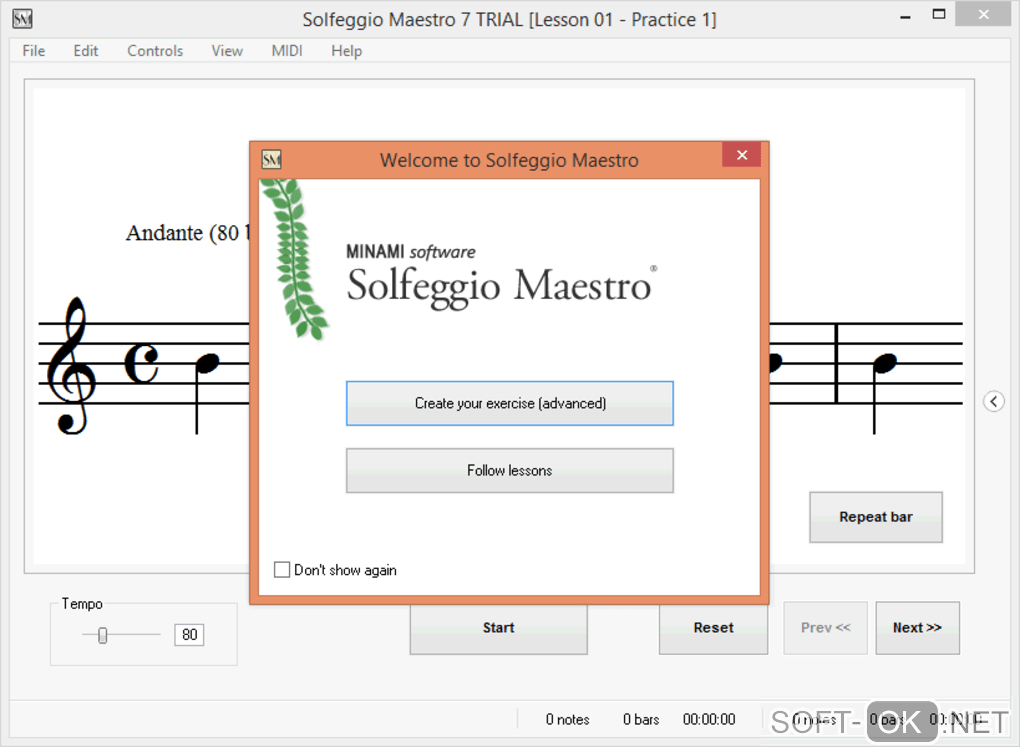1020x747 pixels.
Task: Click the common time signature symbol
Action: pyautogui.click(x=141, y=363)
